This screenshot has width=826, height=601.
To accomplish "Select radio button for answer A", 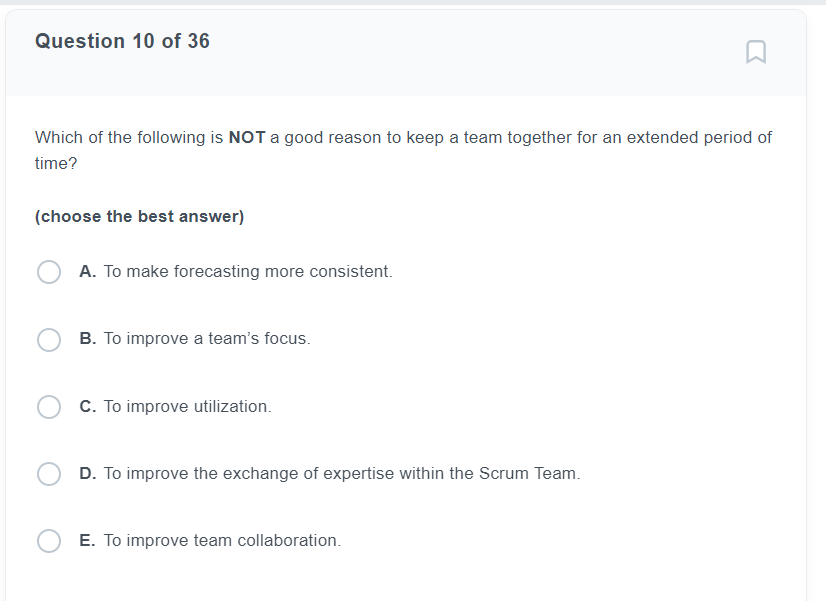I will (x=49, y=272).
